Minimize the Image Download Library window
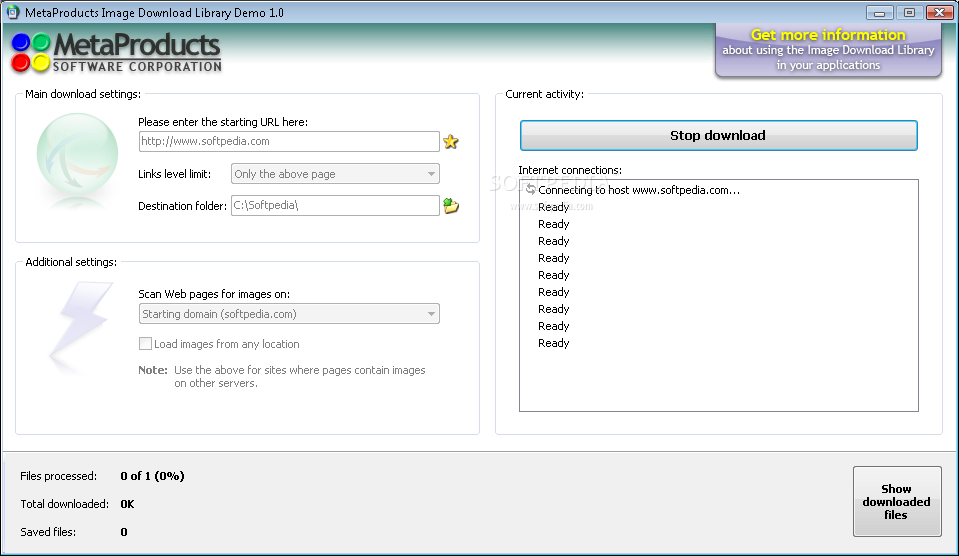This screenshot has height=556, width=959. coord(879,12)
